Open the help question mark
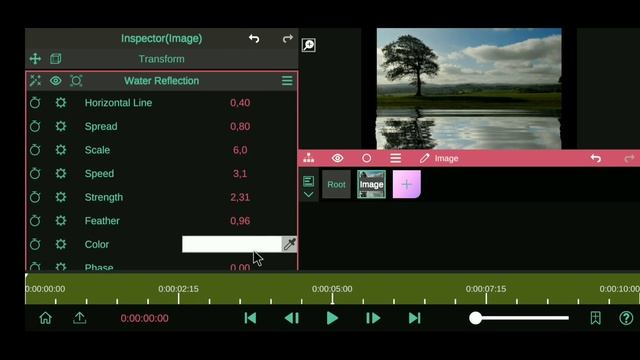Viewport: 640px width, 360px height. [626, 318]
